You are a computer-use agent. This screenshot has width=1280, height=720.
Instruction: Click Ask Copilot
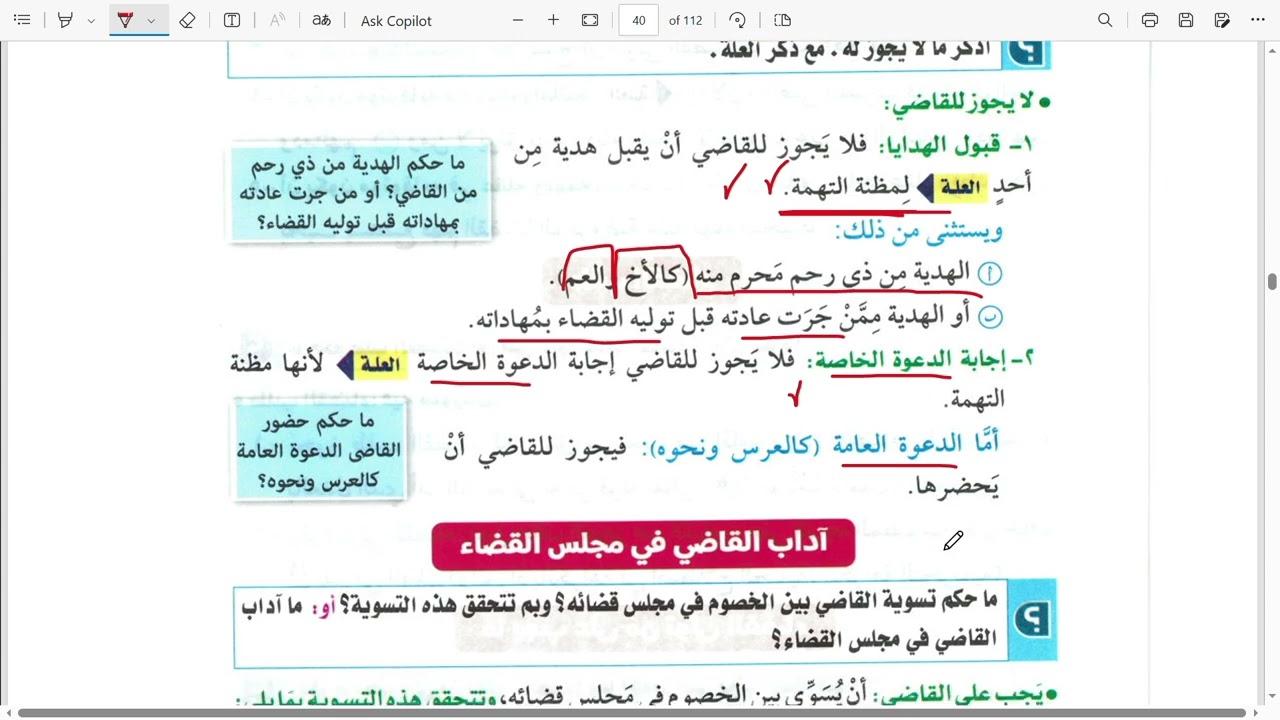click(396, 20)
